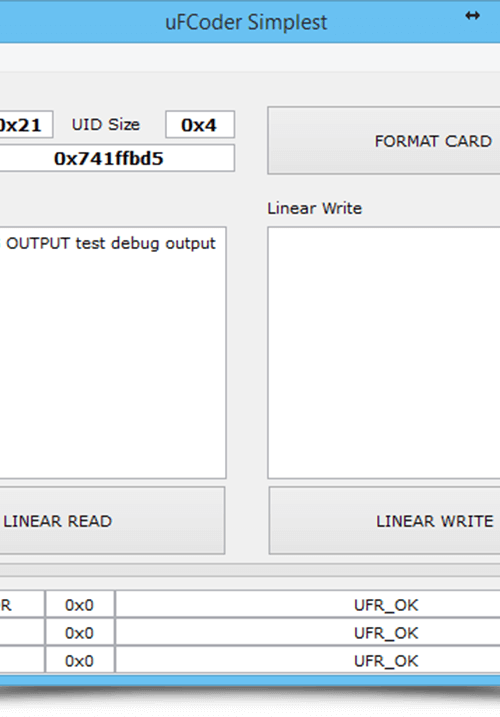
Task: Click the status row label ending in R
Action: (x=22, y=605)
